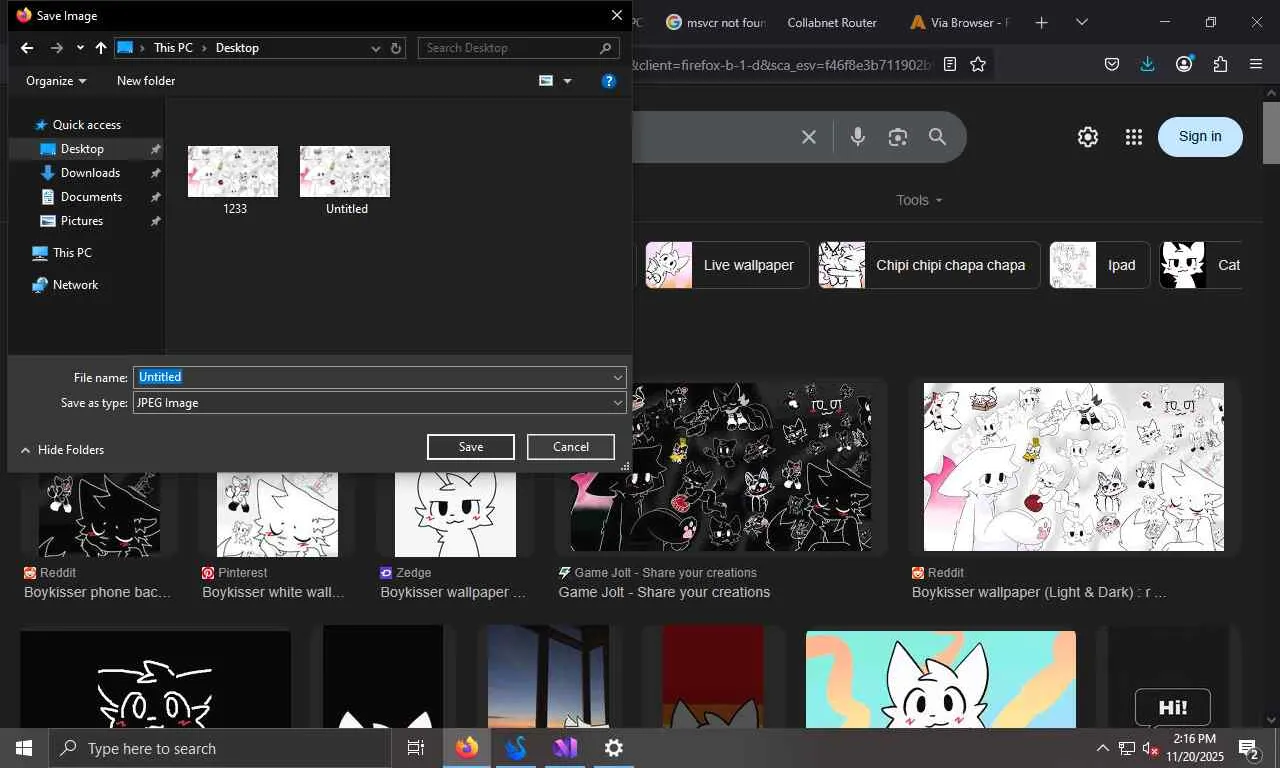Go forward in Save Image dialog
The image size is (1280, 768).
tap(57, 48)
